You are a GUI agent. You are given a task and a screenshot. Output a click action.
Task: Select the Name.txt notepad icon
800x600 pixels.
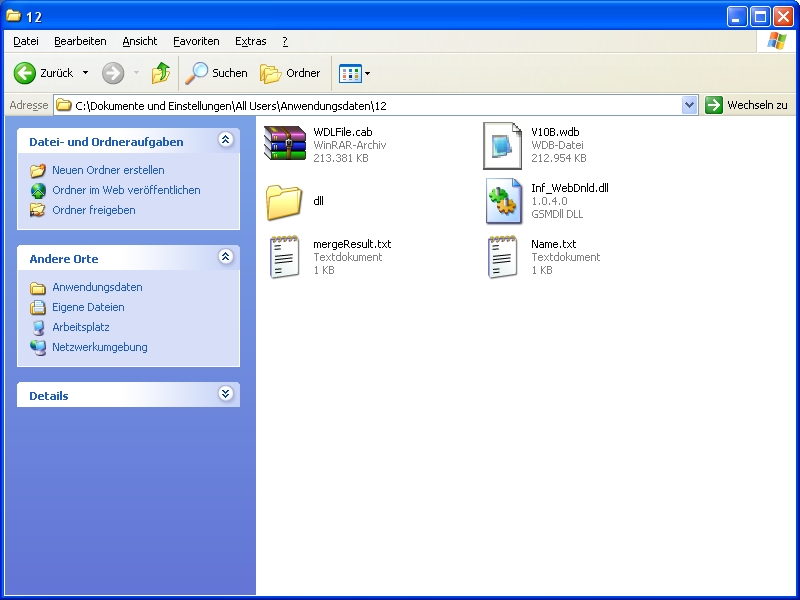503,257
